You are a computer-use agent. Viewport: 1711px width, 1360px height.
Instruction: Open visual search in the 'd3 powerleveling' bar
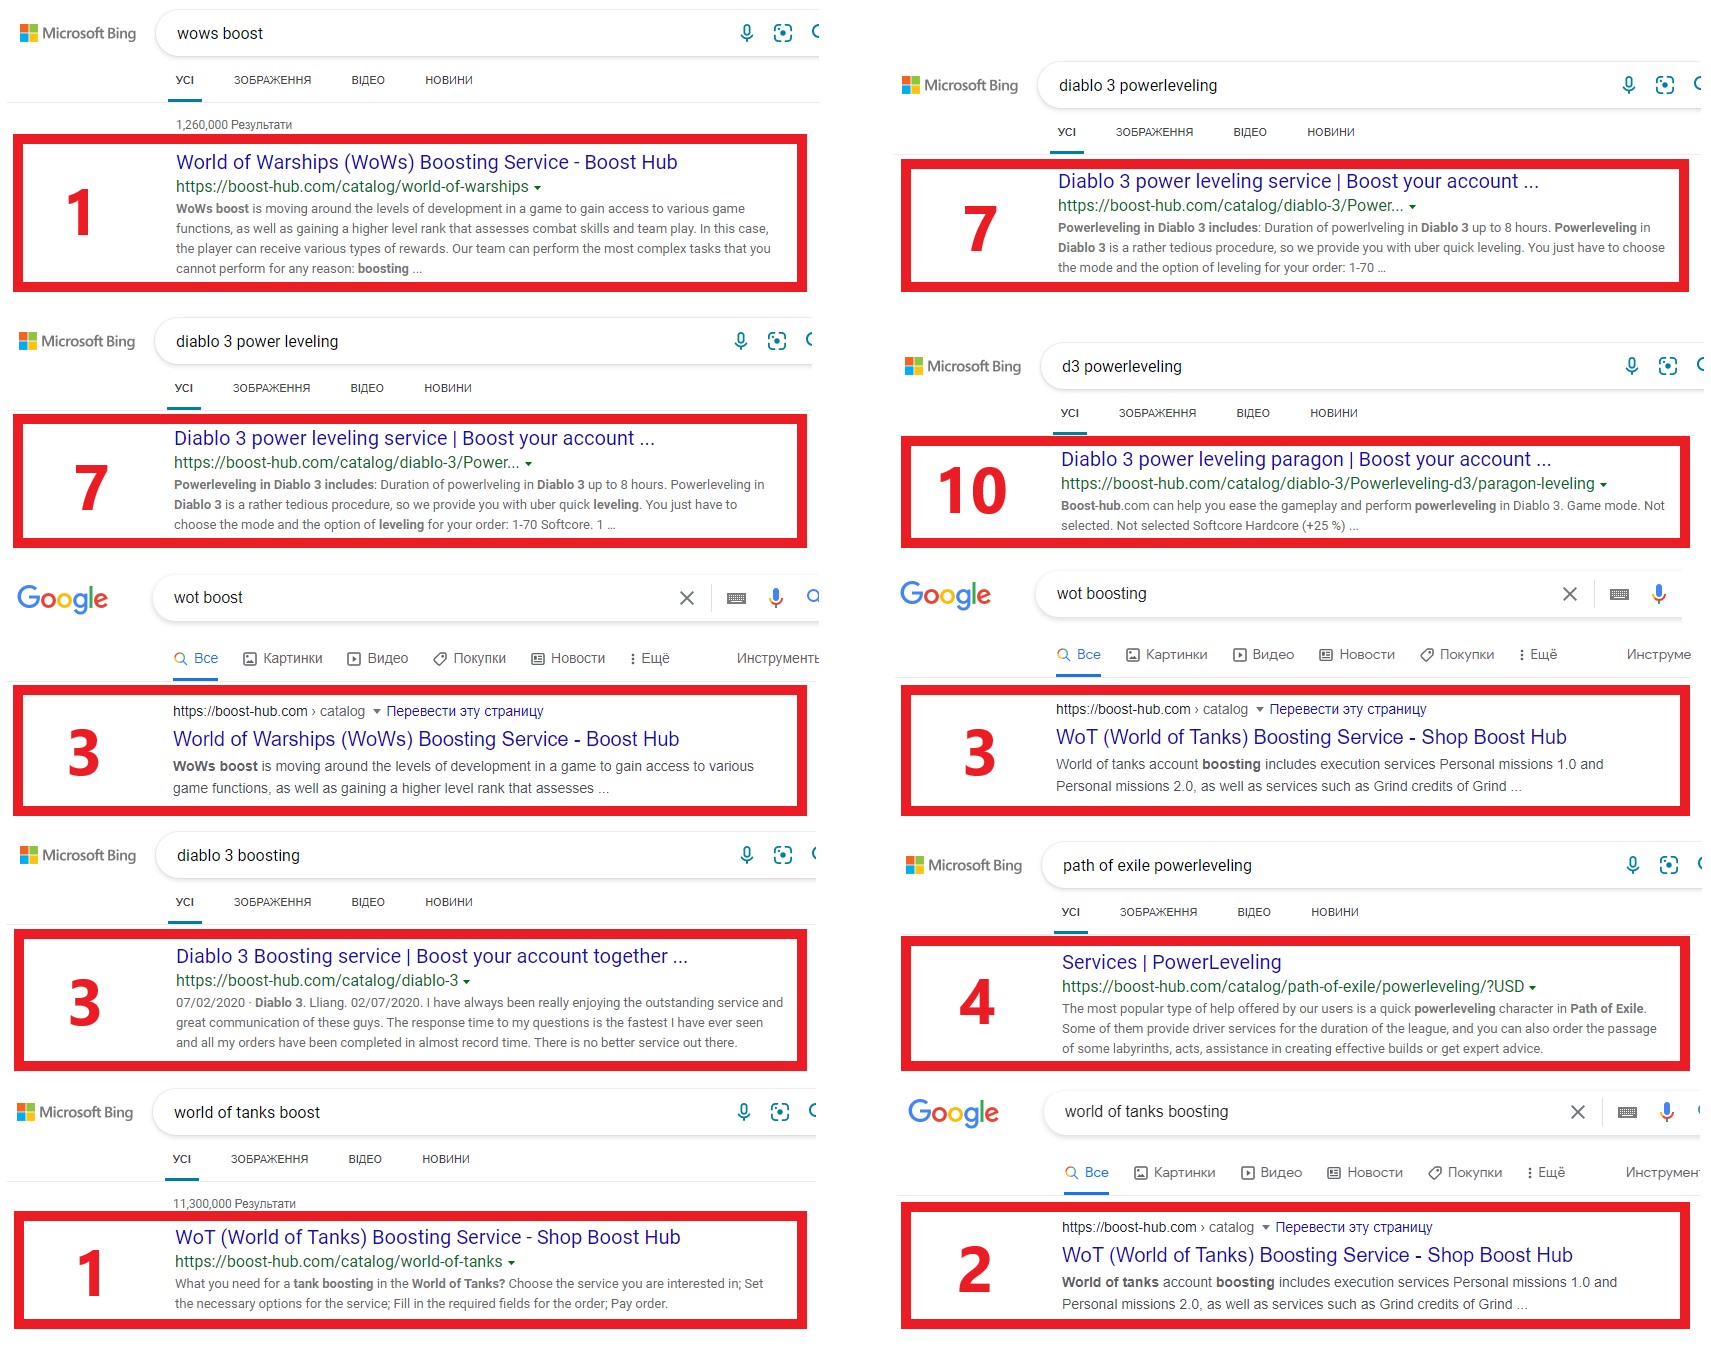pyautogui.click(x=1668, y=366)
